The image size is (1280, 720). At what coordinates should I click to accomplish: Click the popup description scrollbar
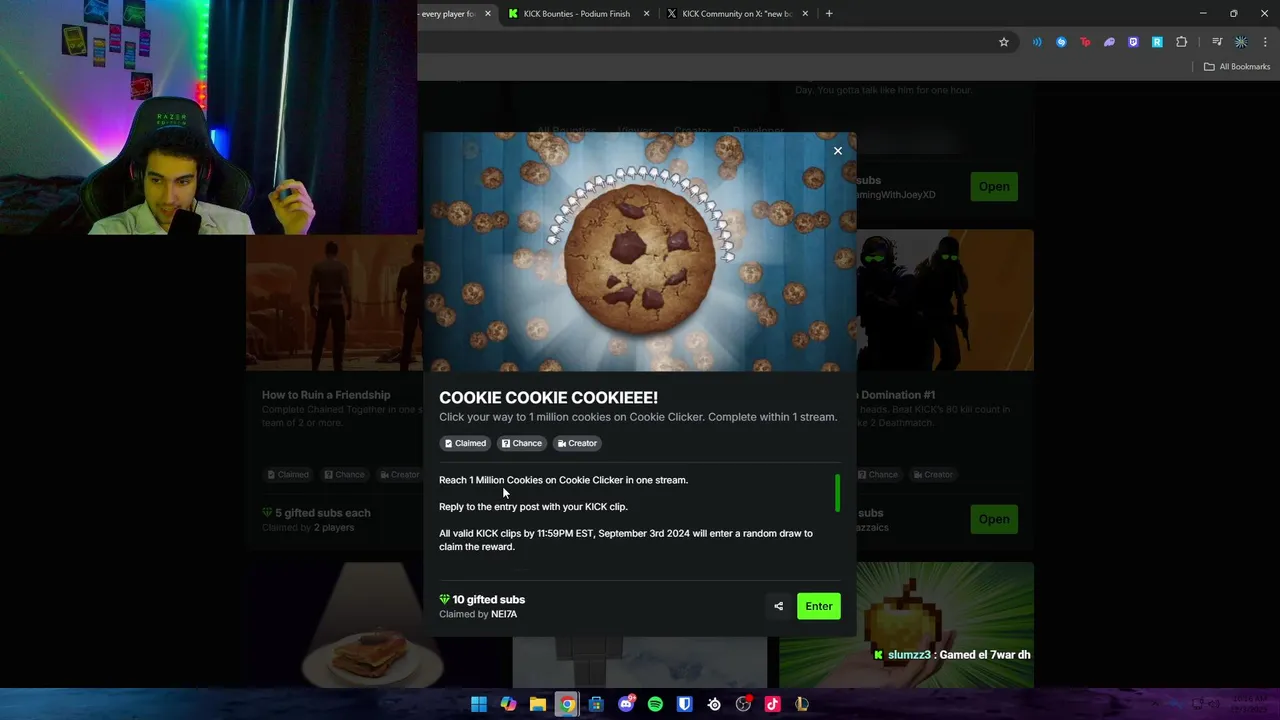coord(837,492)
